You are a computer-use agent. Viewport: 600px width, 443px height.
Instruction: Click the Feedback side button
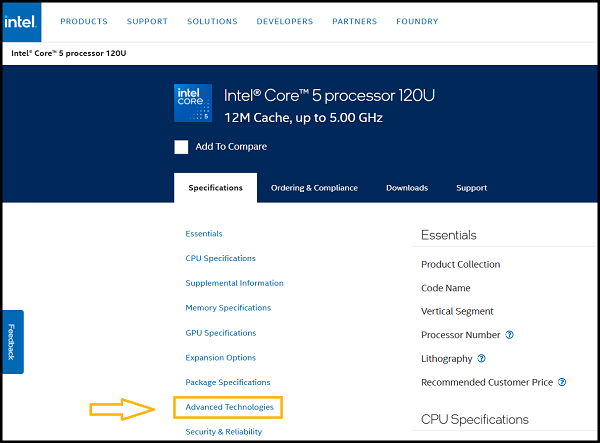tap(11, 342)
